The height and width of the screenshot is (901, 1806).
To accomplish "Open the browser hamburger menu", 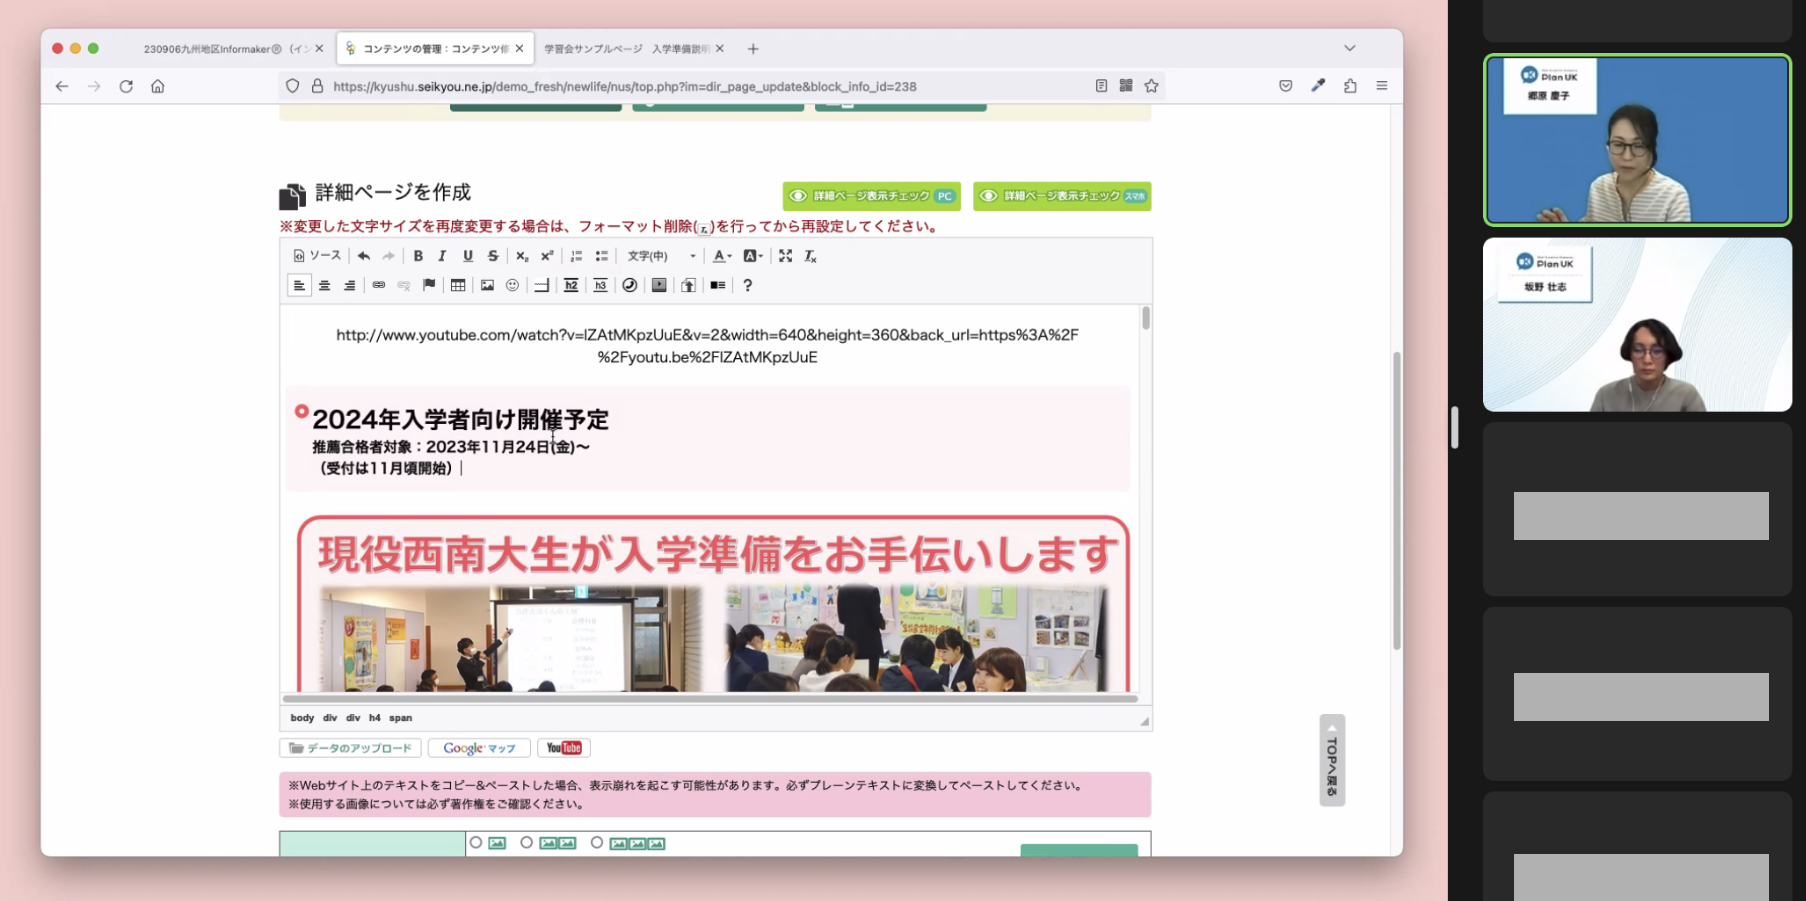I will (1382, 86).
